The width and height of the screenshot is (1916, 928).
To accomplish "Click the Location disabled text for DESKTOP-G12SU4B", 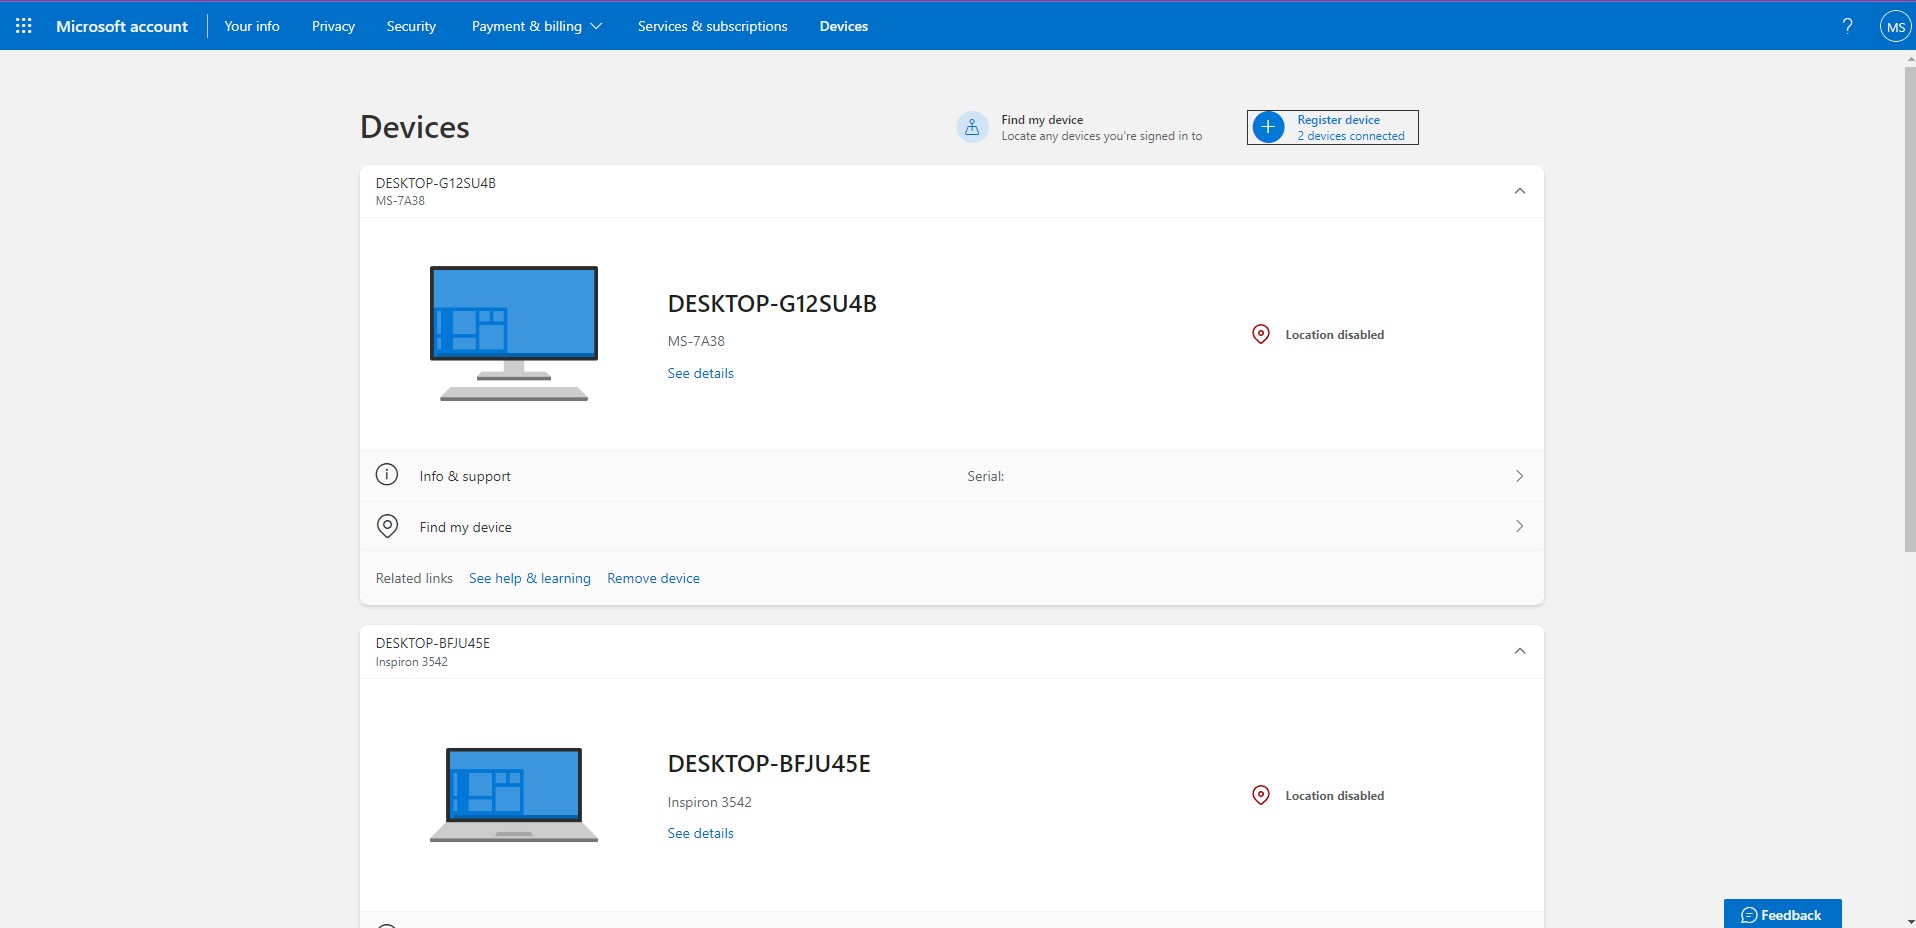I will click(1335, 335).
